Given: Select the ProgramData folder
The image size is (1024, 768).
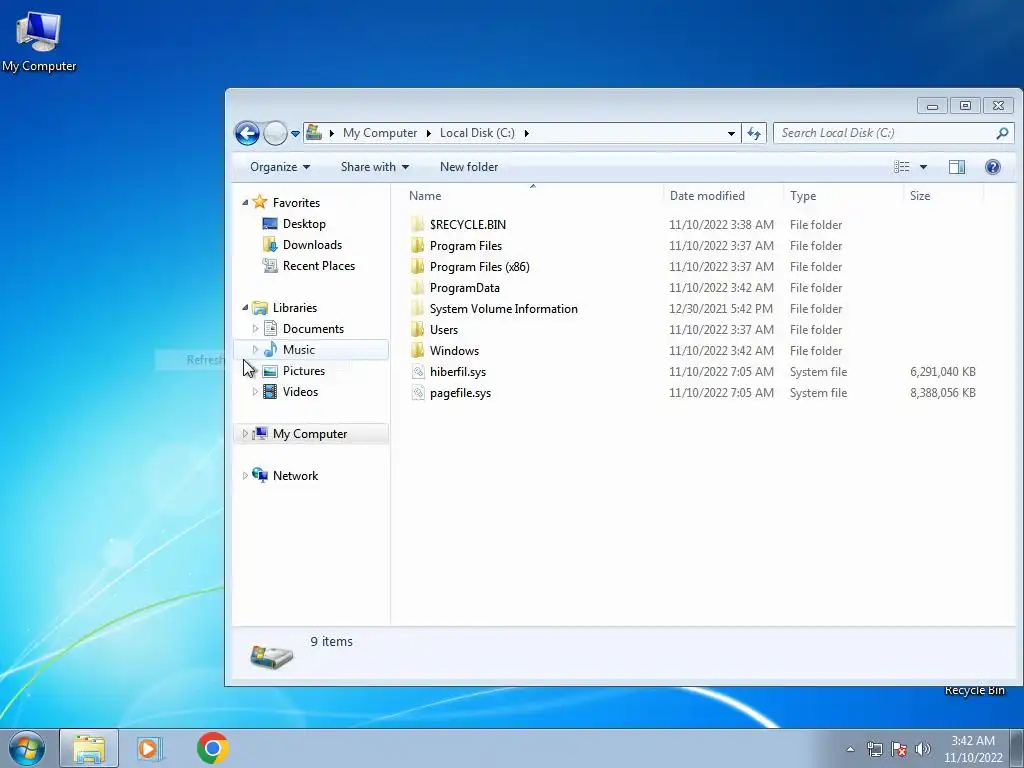Looking at the screenshot, I should point(464,288).
